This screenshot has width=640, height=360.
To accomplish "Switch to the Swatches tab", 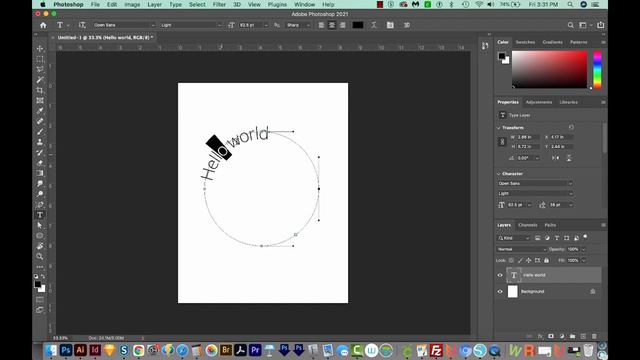I will [x=525, y=42].
